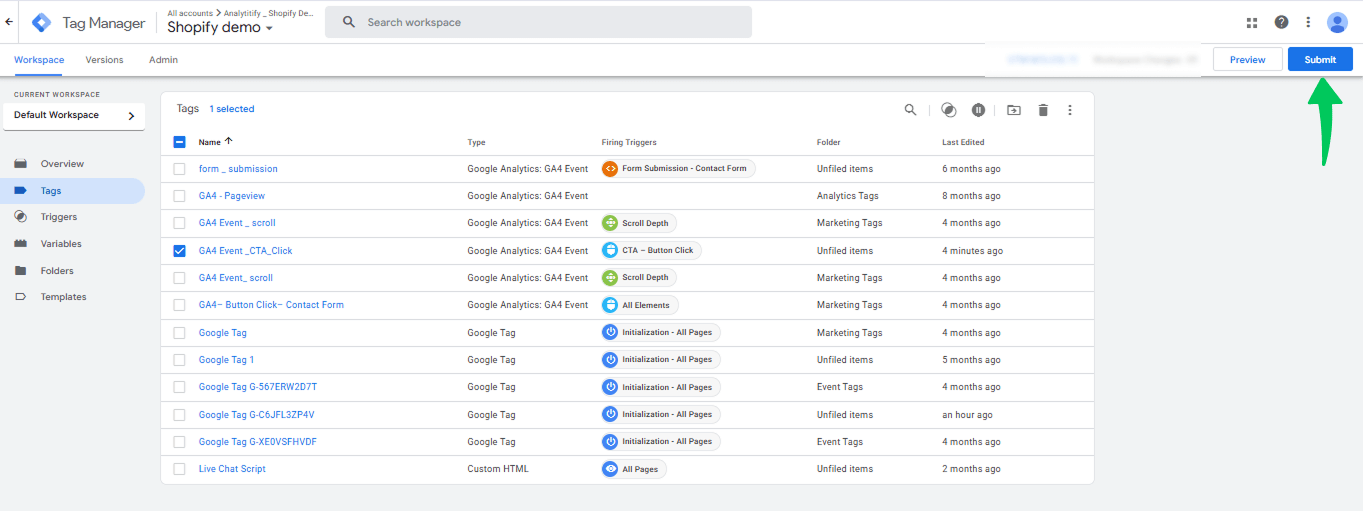Image resolution: width=1363 pixels, height=511 pixels.
Task: Open the Google apps grid
Action: tap(1252, 22)
